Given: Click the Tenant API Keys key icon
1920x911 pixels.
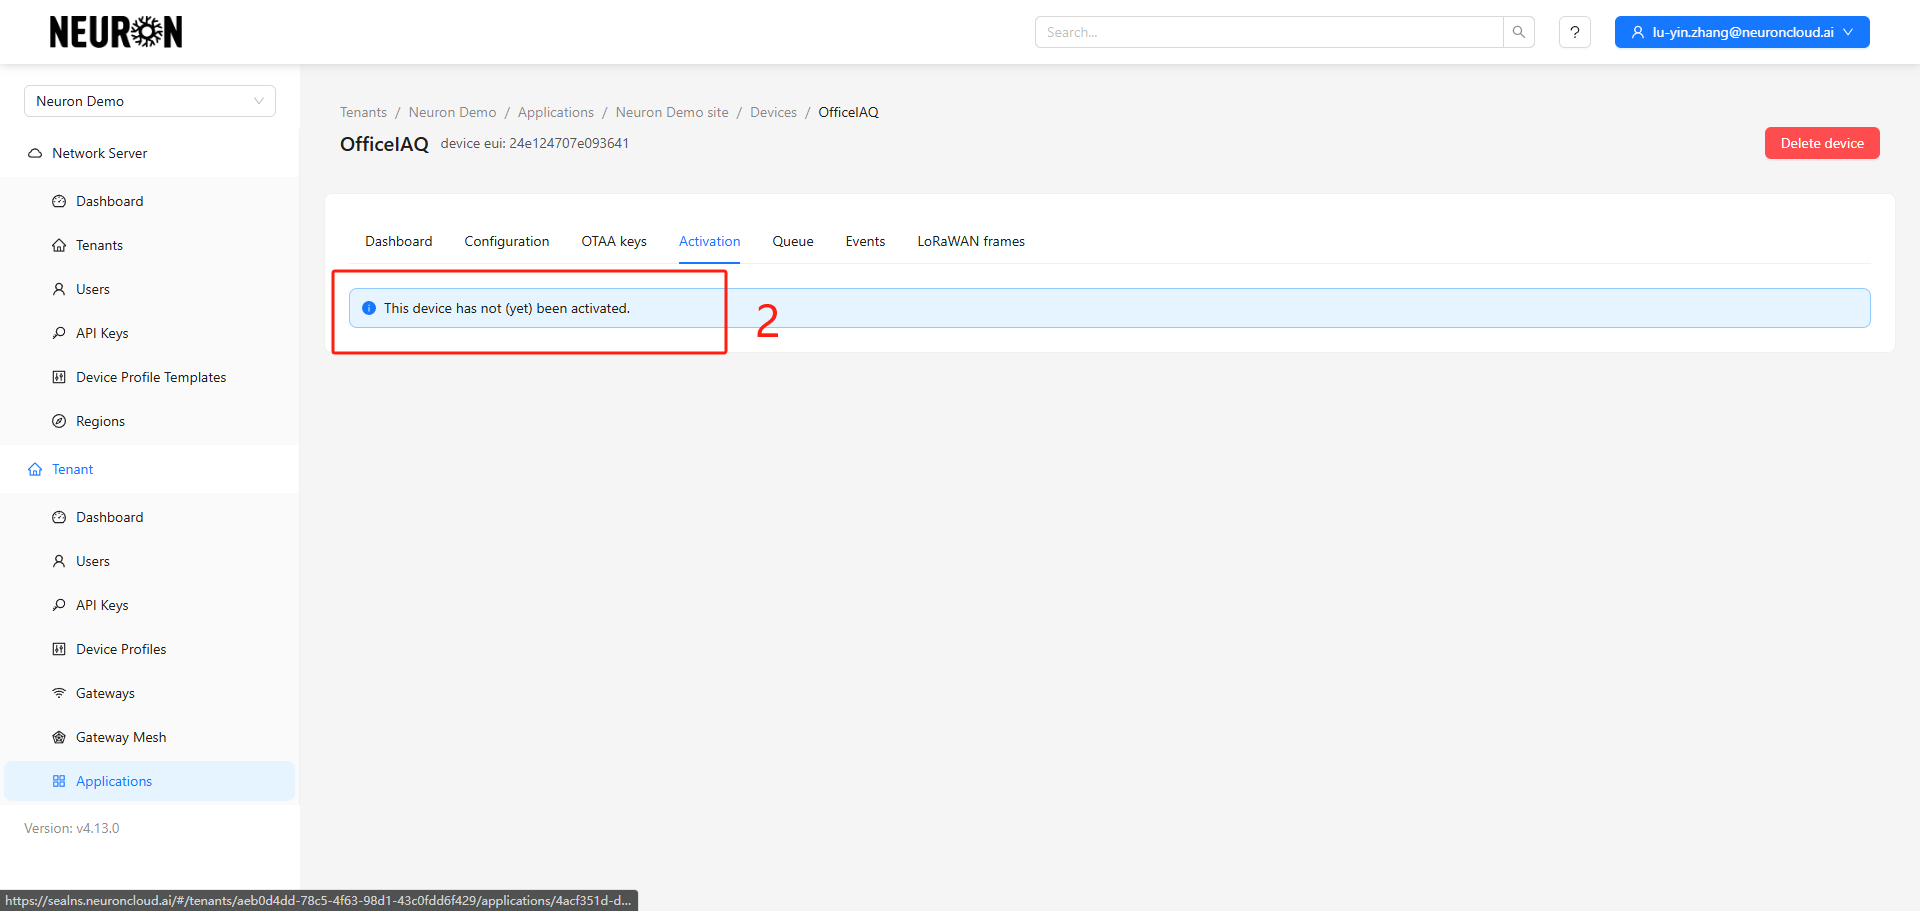Looking at the screenshot, I should 59,605.
